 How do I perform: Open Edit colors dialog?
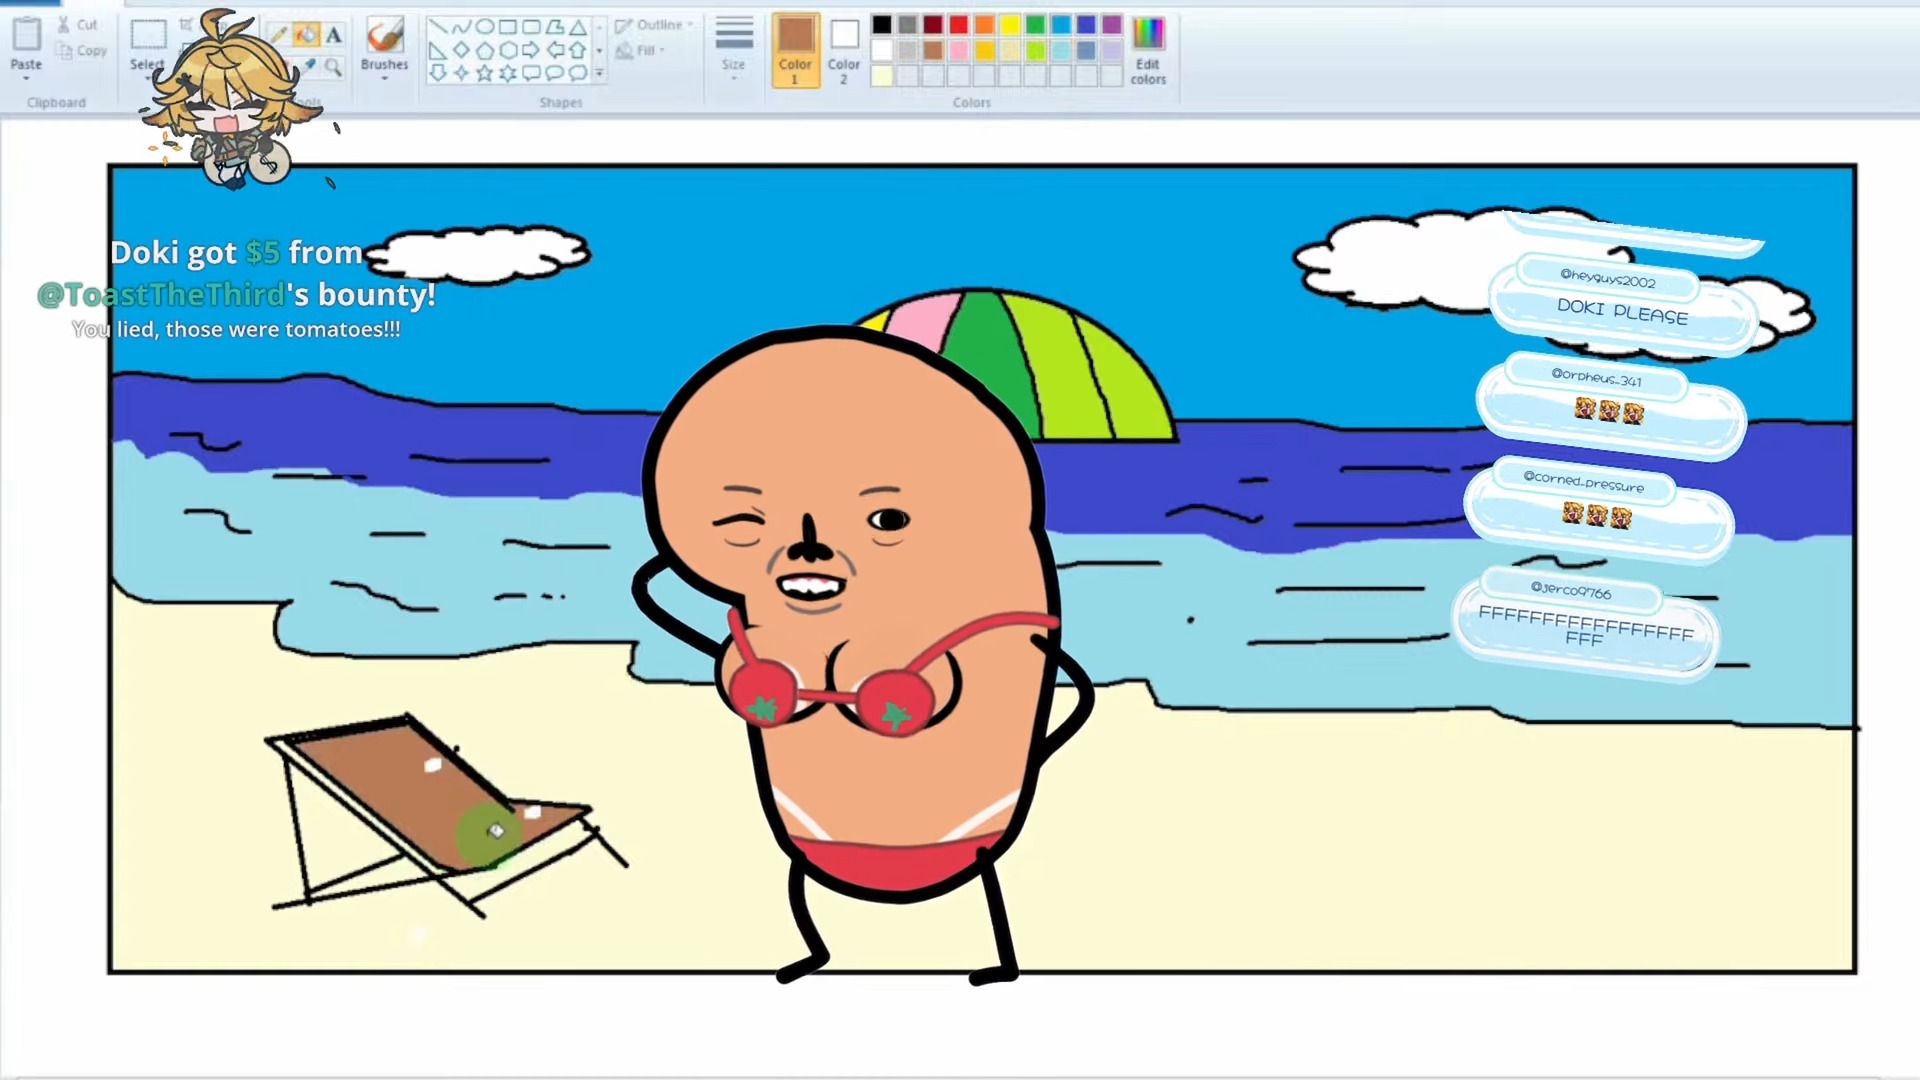1148,50
